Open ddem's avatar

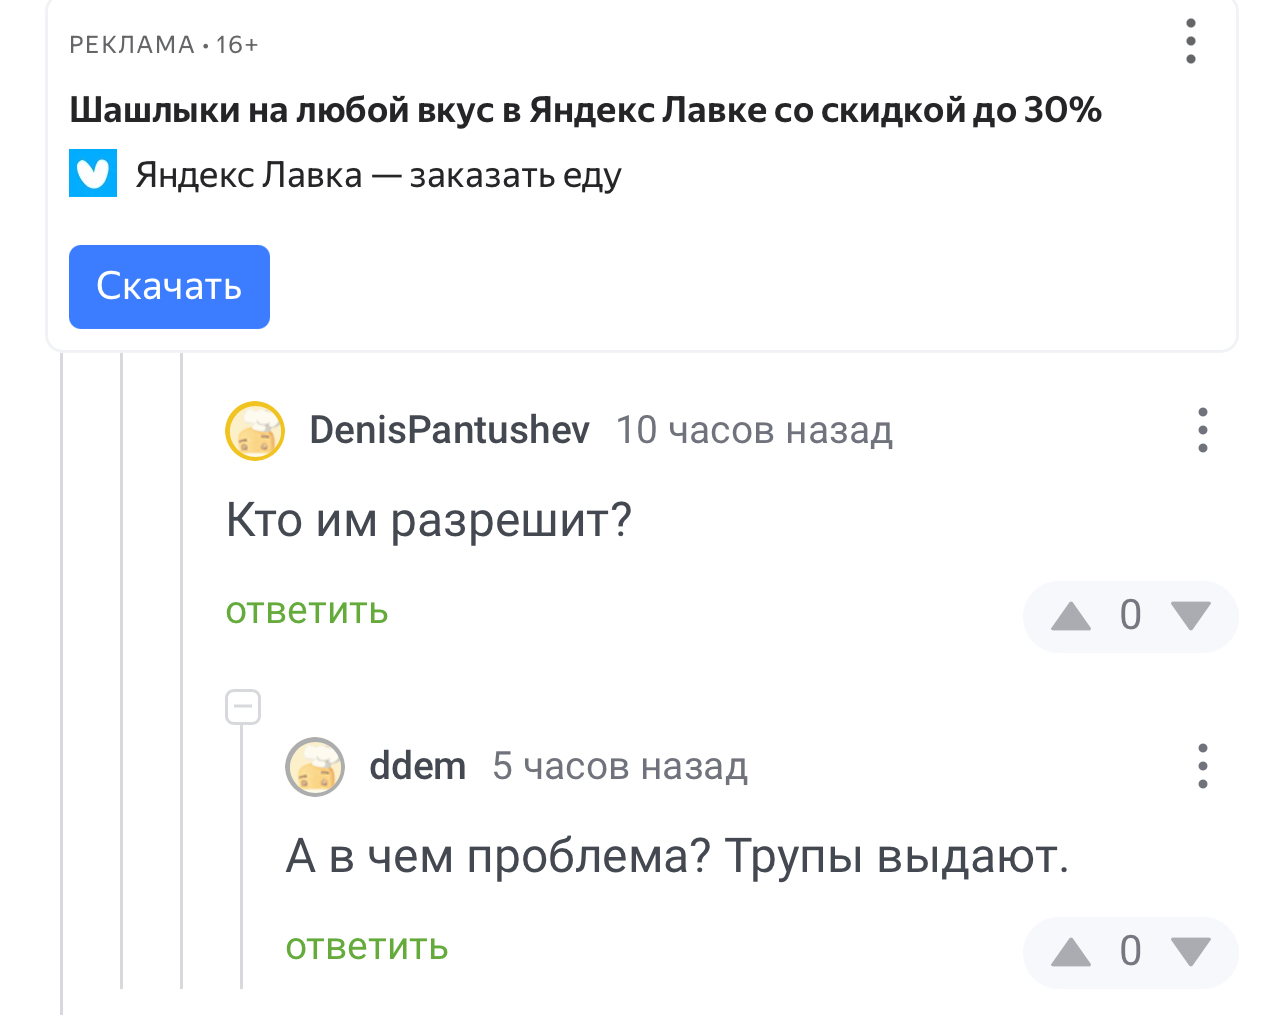point(315,767)
